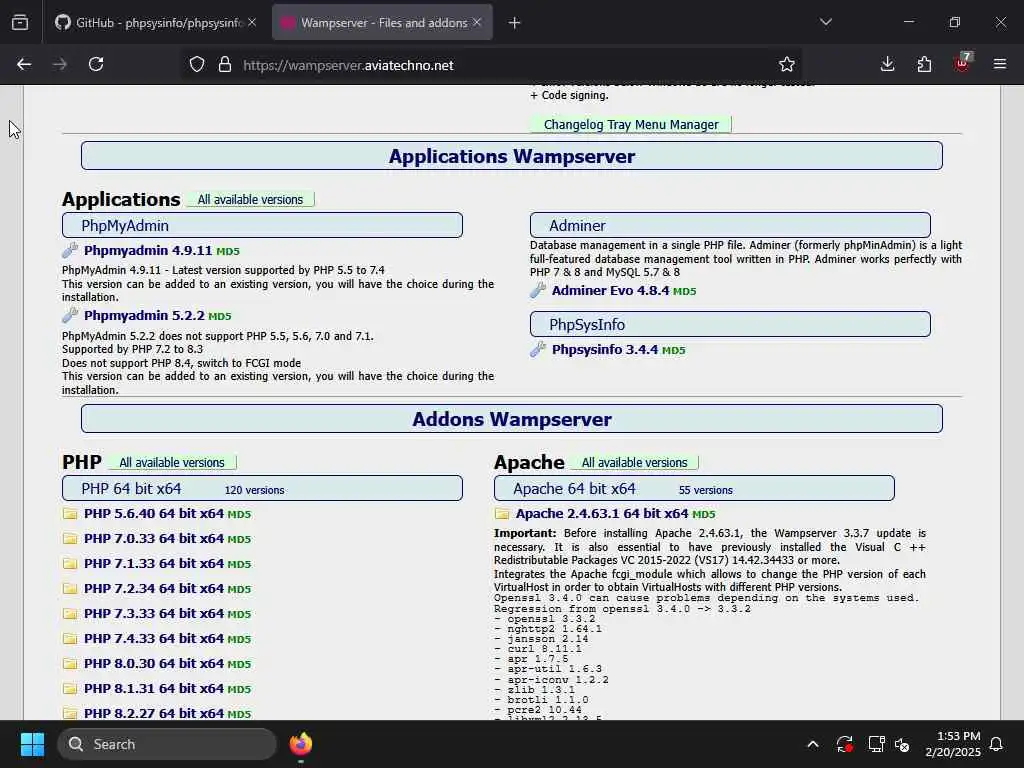Switch to GitHub phpsysinfo tab

(x=155, y=23)
